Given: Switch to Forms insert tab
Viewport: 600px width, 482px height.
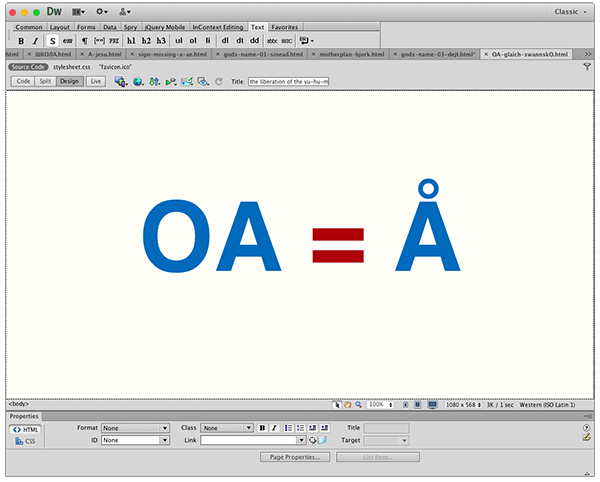Looking at the screenshot, I should [x=86, y=27].
